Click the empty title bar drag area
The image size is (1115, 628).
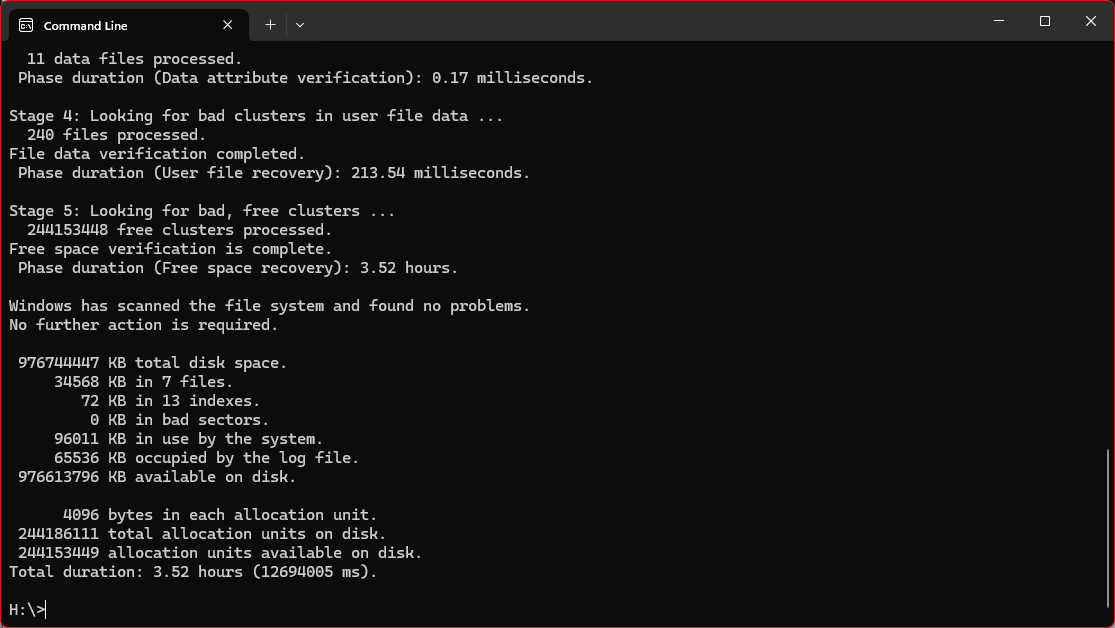point(650,22)
